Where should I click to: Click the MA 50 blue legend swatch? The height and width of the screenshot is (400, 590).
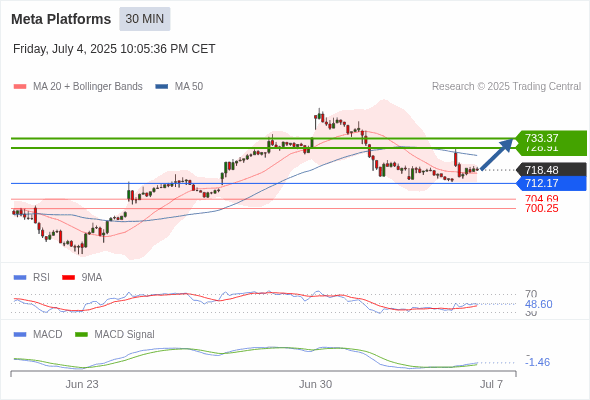162,87
